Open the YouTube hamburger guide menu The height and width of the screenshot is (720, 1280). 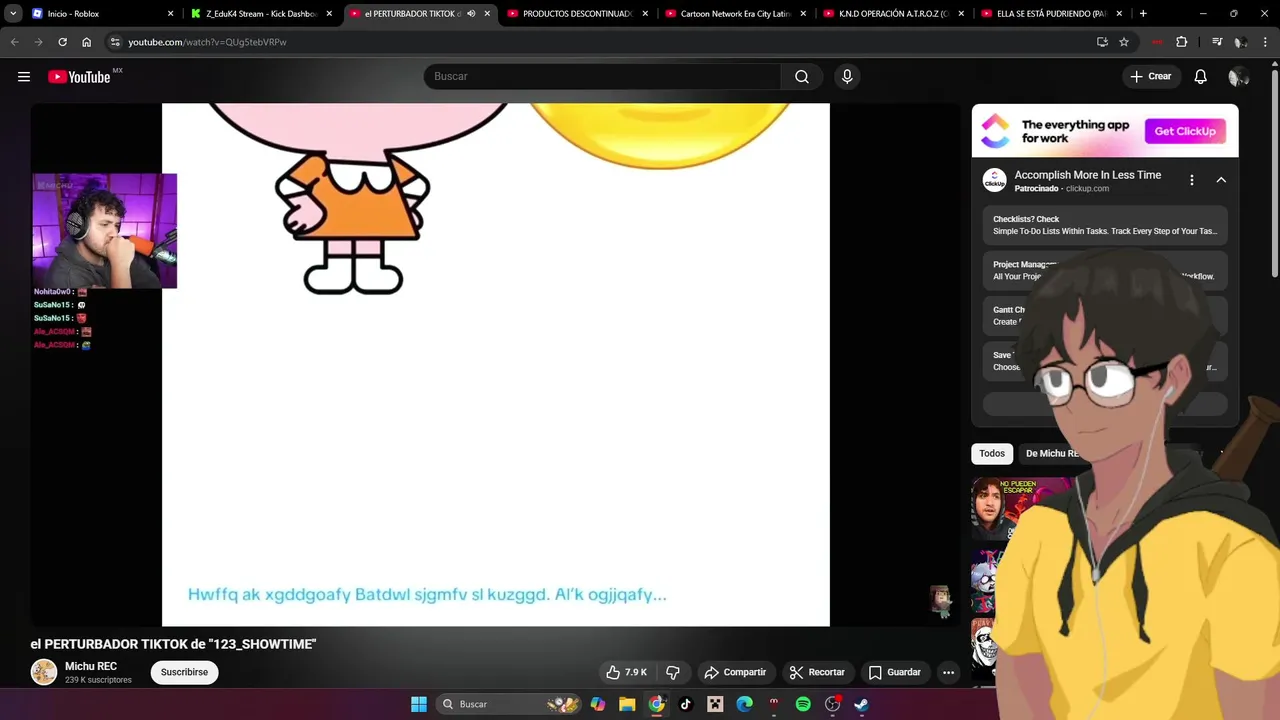pyautogui.click(x=24, y=77)
